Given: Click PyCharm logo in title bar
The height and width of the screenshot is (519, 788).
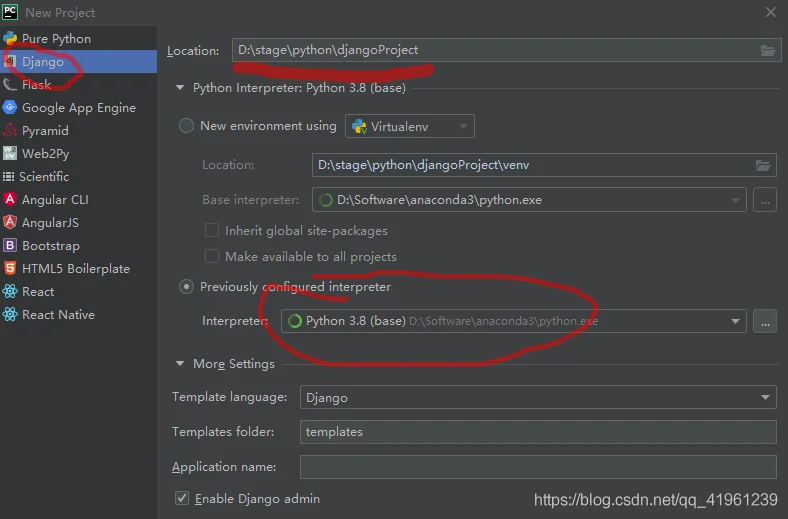Looking at the screenshot, I should point(10,12).
